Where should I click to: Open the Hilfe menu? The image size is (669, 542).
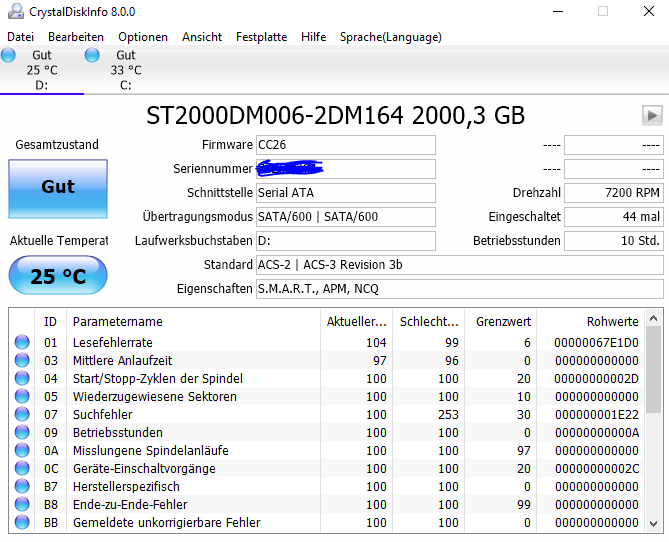click(314, 37)
